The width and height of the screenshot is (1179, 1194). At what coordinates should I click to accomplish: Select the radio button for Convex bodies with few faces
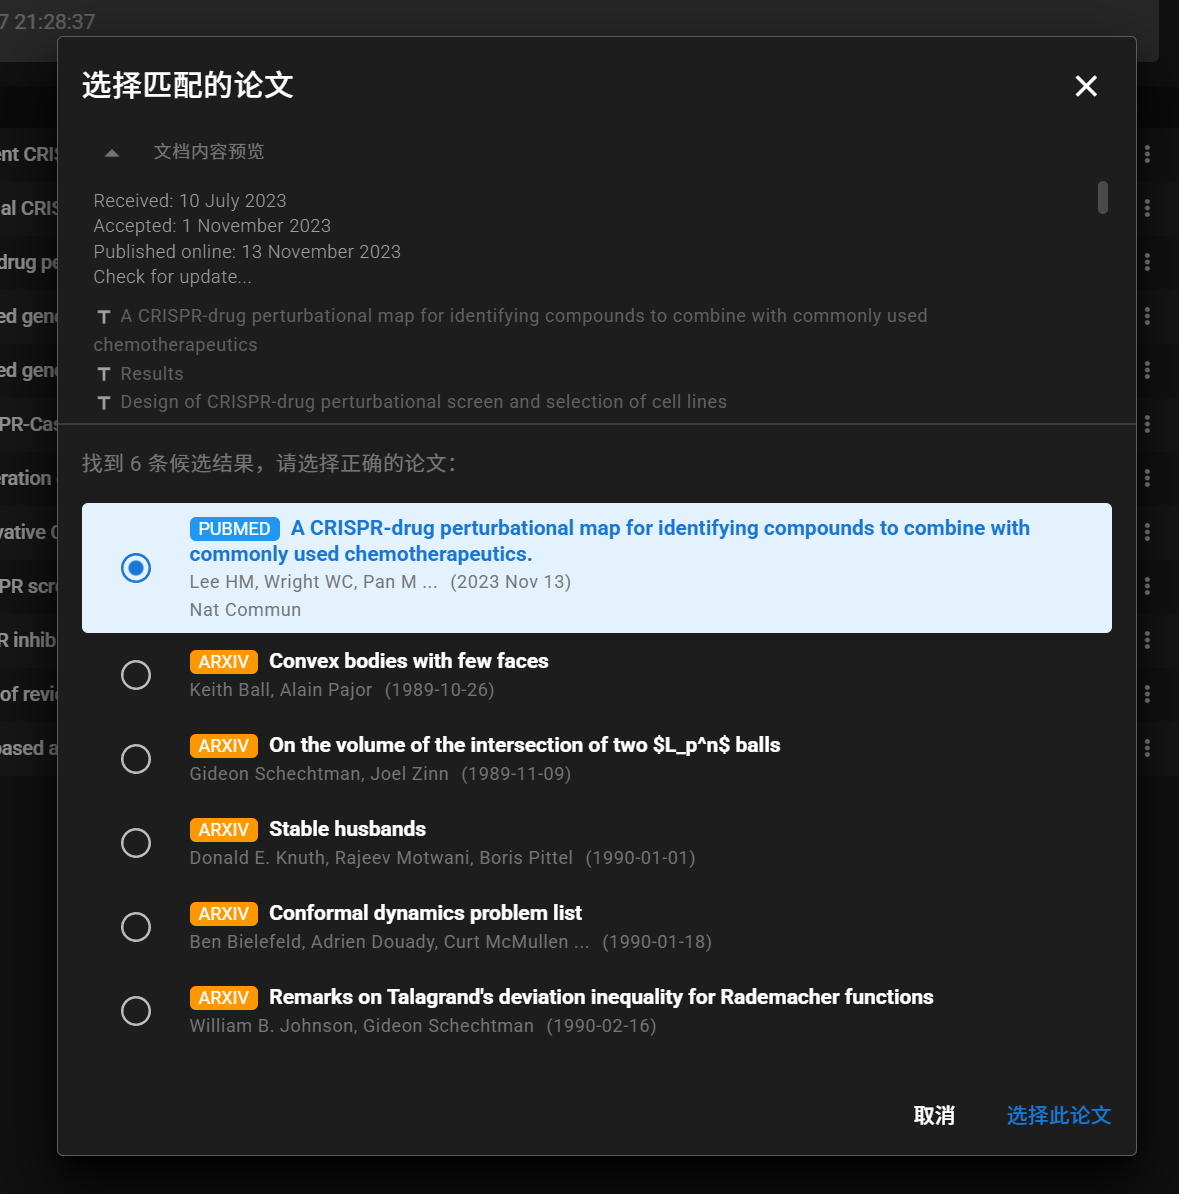tap(136, 675)
